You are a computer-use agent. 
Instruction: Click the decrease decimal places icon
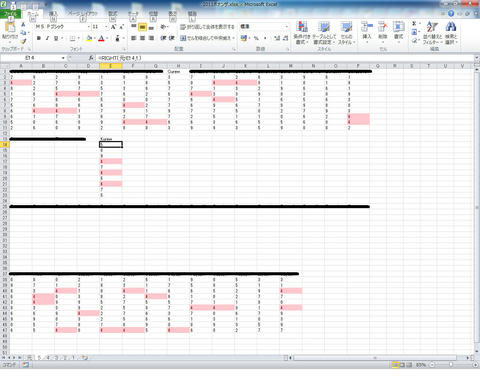(285, 38)
